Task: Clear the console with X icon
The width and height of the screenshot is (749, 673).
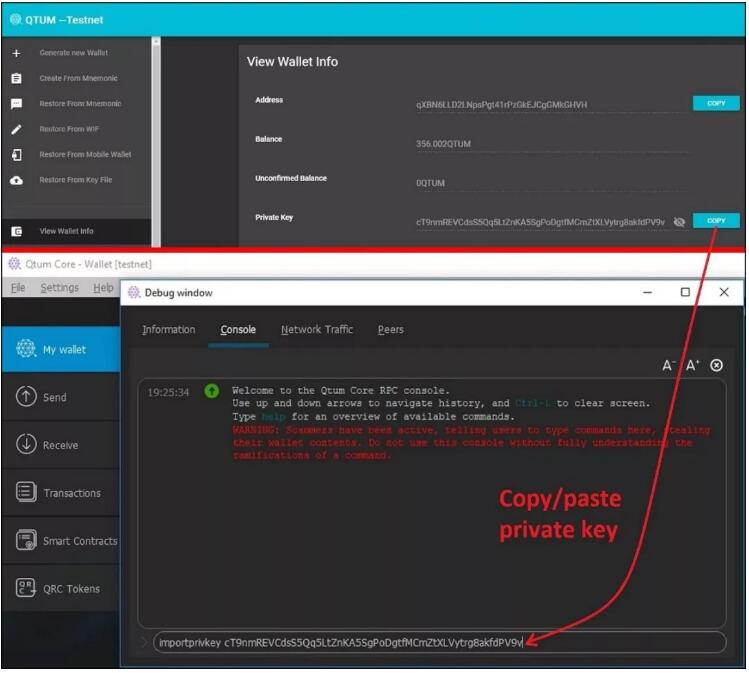Action: point(716,366)
